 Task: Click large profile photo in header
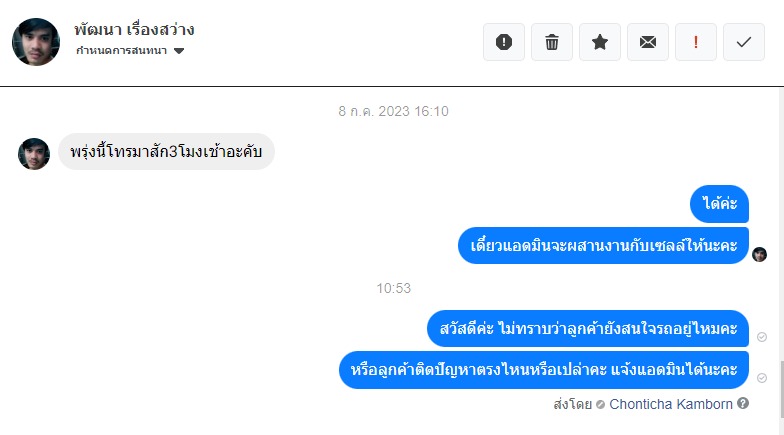point(36,42)
